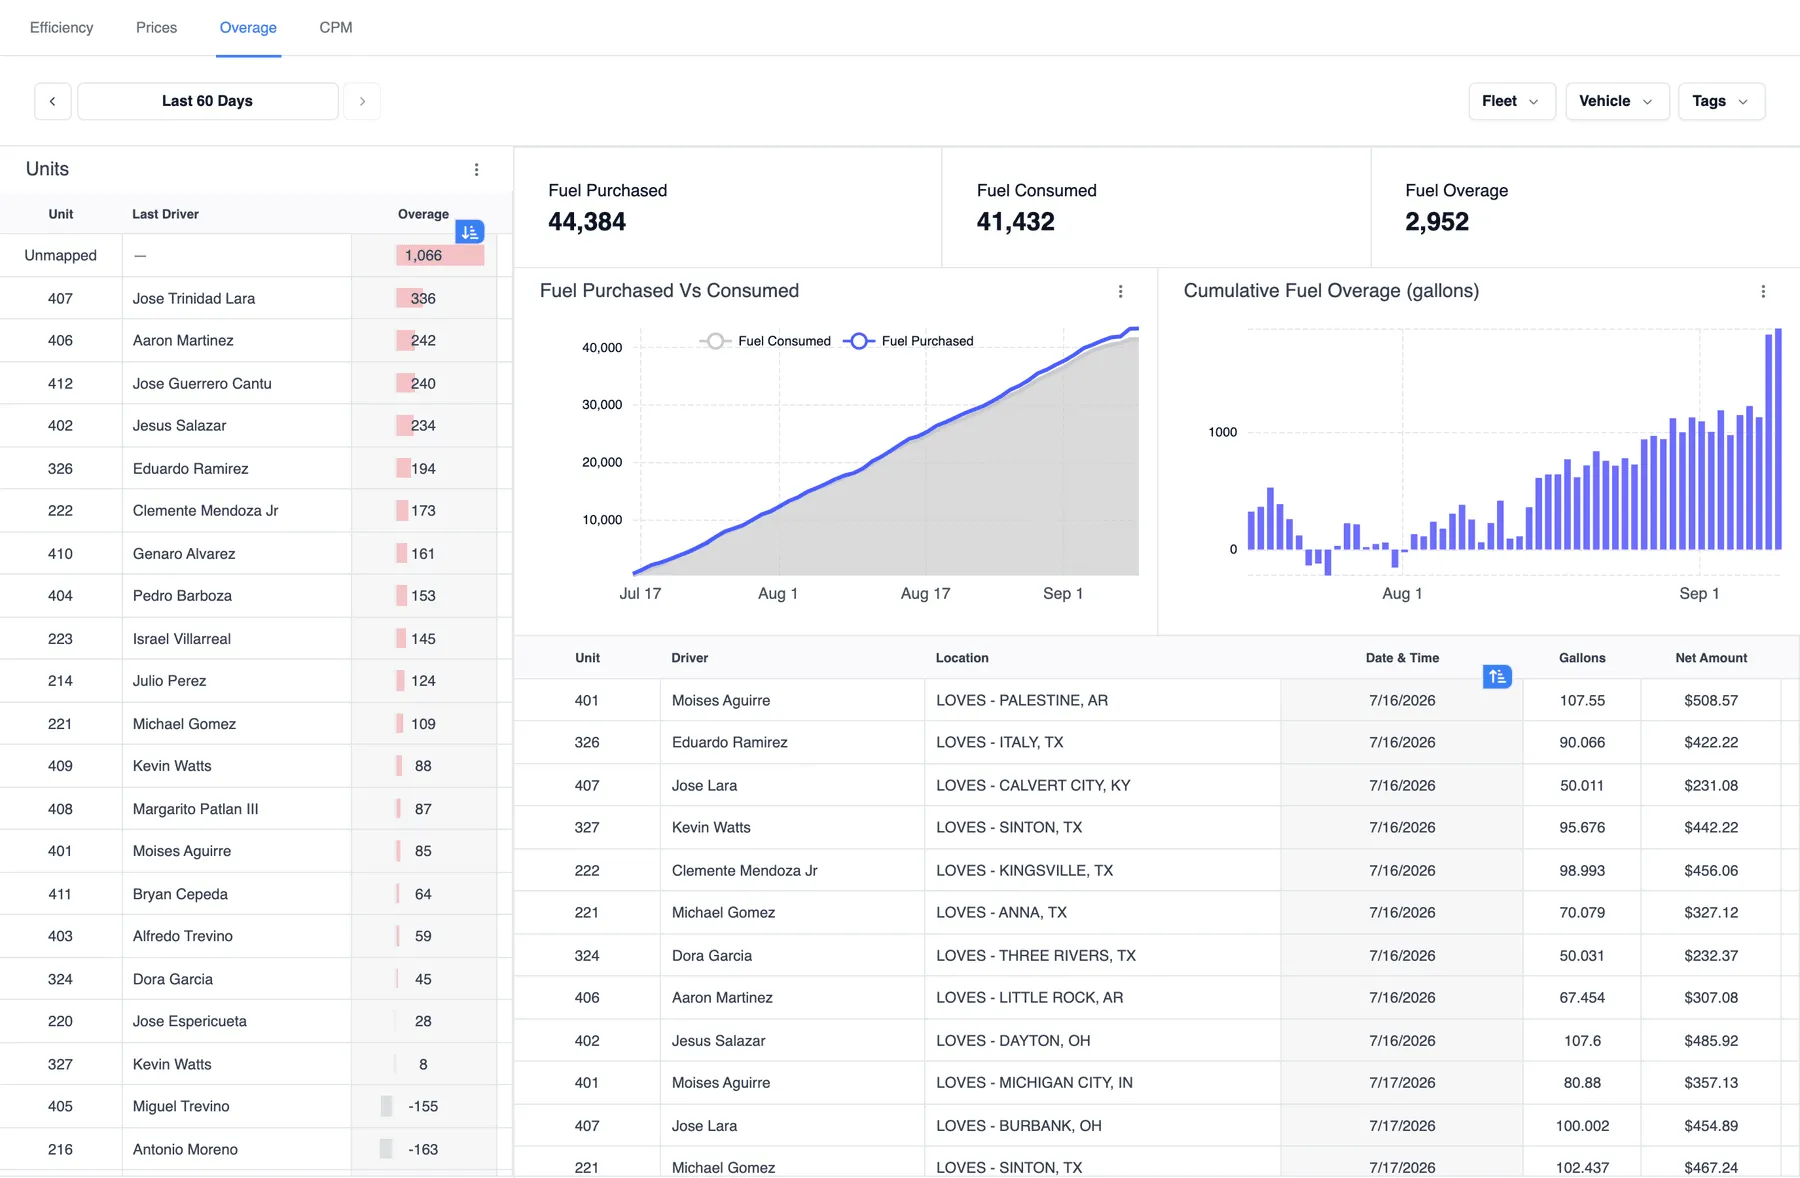Click the LOVES - CALVERT CITY, KY cell
This screenshot has width=1800, height=1178.
click(1102, 785)
